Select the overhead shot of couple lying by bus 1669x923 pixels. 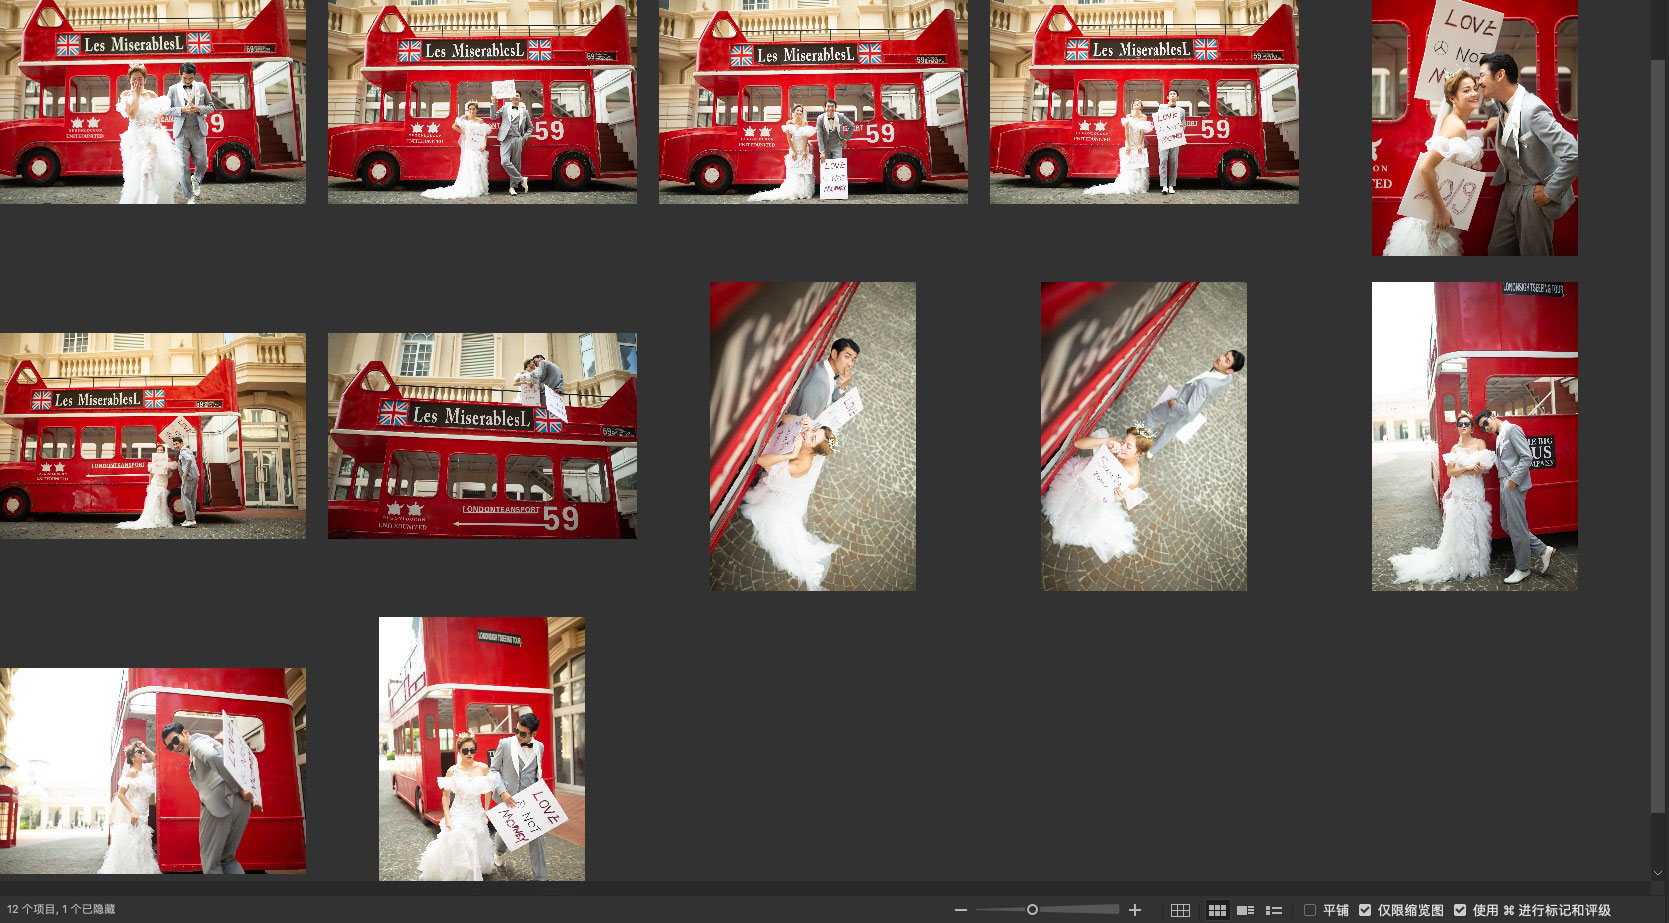812,436
